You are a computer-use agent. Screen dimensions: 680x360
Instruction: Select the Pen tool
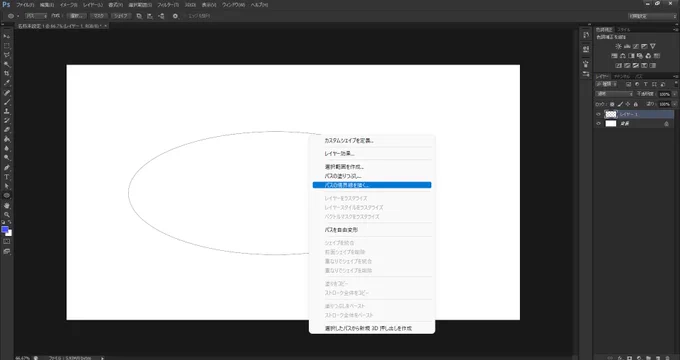[7, 167]
